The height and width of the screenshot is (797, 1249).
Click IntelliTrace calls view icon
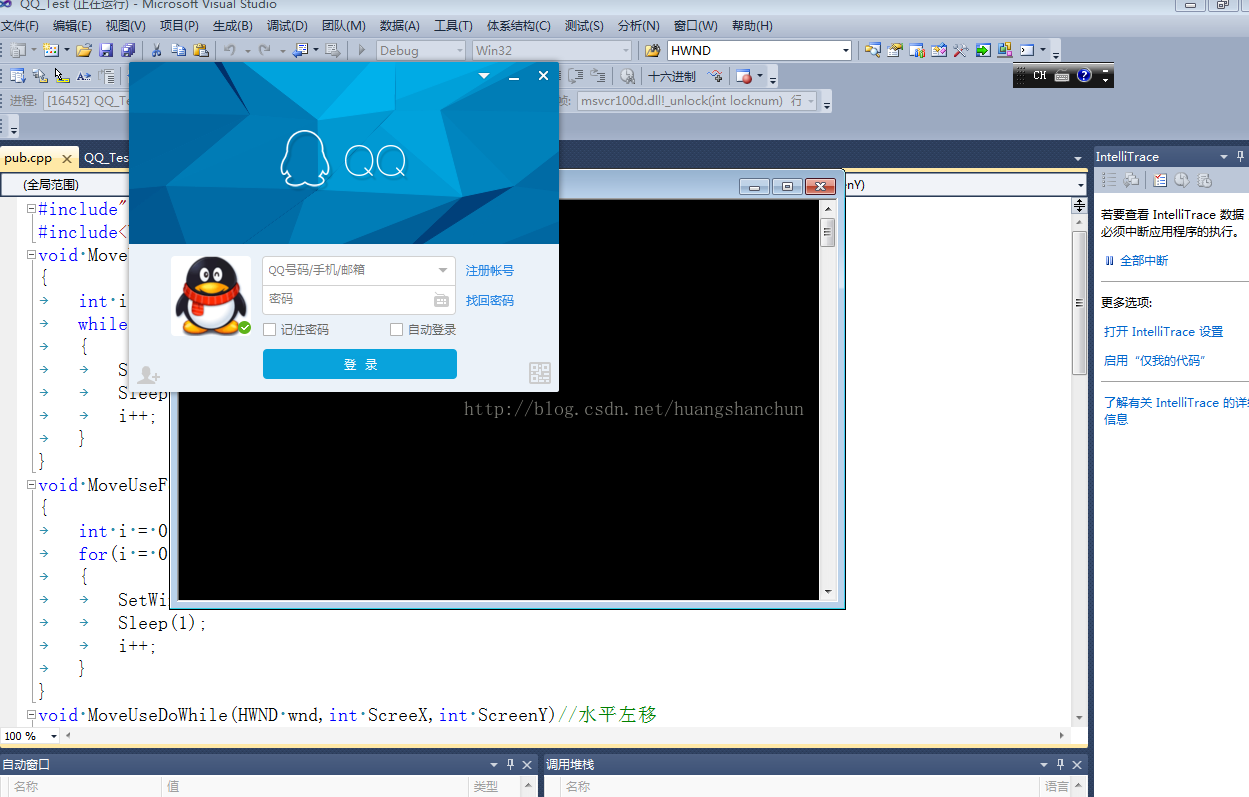pyautogui.click(x=1131, y=180)
